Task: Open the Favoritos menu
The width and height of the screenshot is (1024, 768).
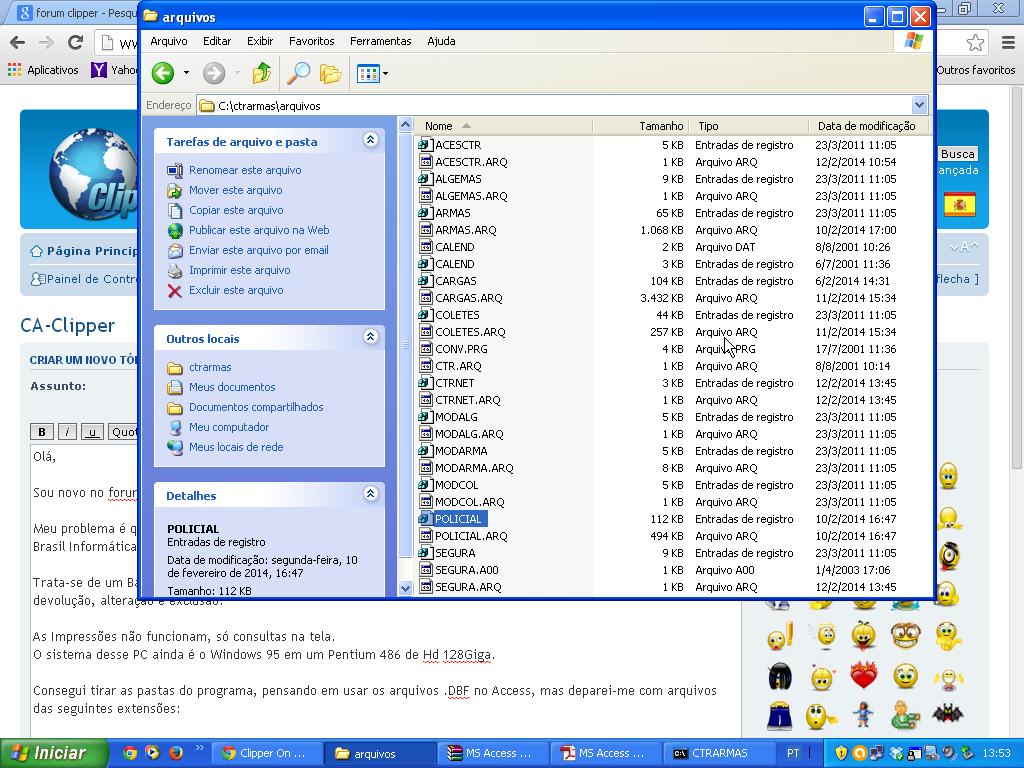Action: click(x=311, y=41)
